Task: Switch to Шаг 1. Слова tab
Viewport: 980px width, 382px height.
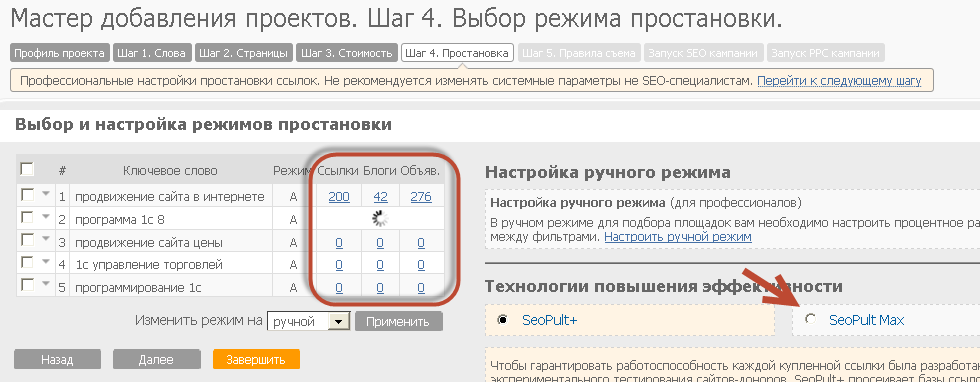Action: click(x=152, y=53)
